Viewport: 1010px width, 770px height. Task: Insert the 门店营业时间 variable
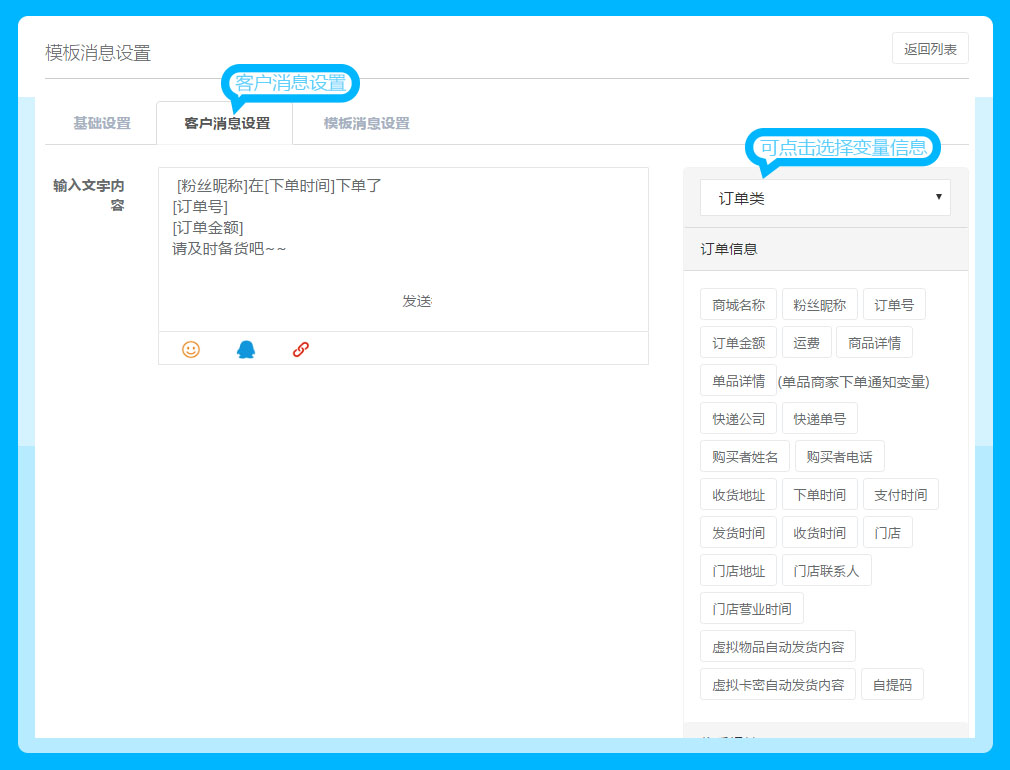(751, 609)
